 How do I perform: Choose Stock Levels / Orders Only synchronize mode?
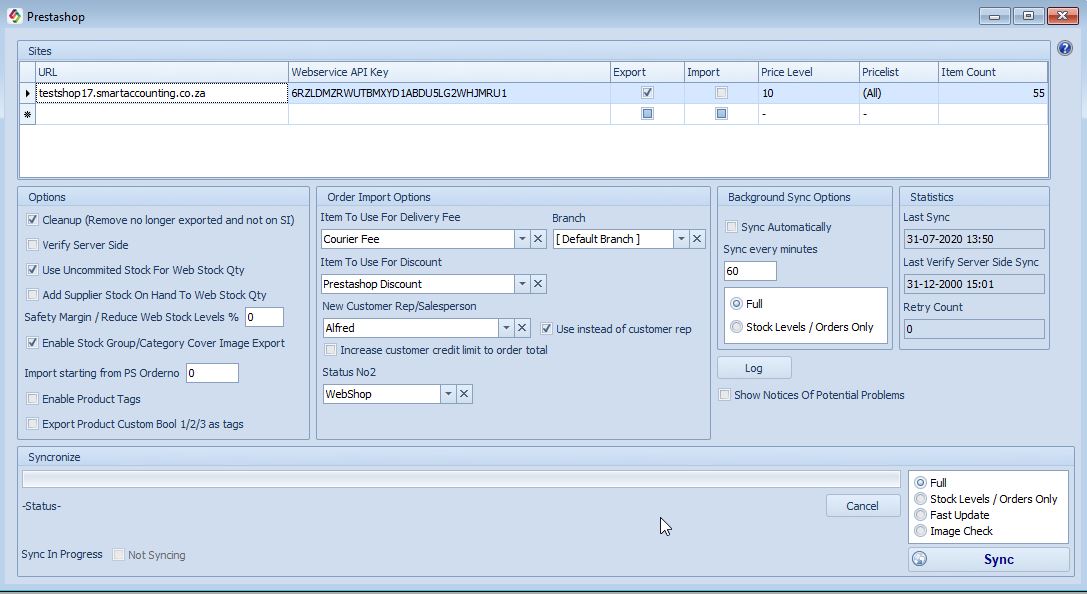(921, 498)
